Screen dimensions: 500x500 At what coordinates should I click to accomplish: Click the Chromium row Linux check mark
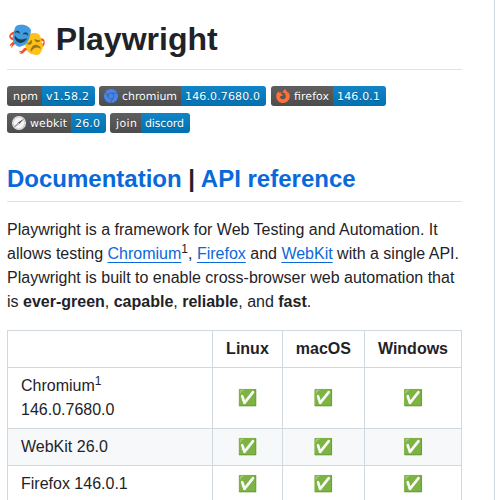pos(247,398)
